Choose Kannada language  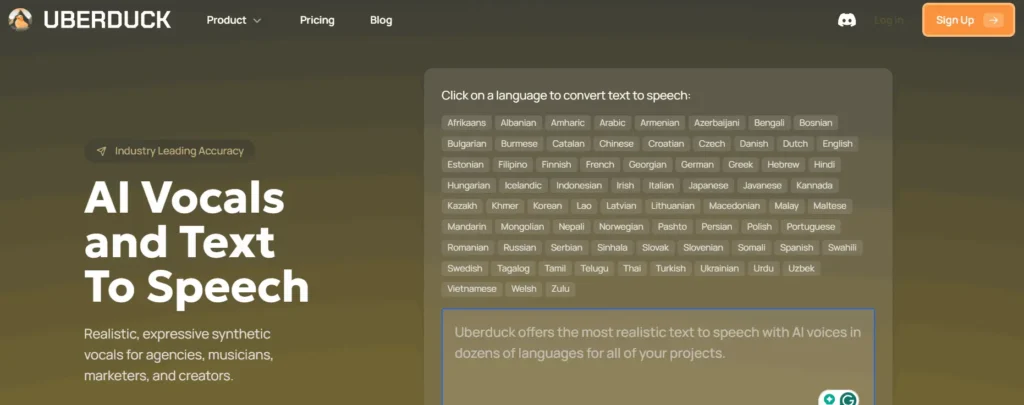pos(814,186)
